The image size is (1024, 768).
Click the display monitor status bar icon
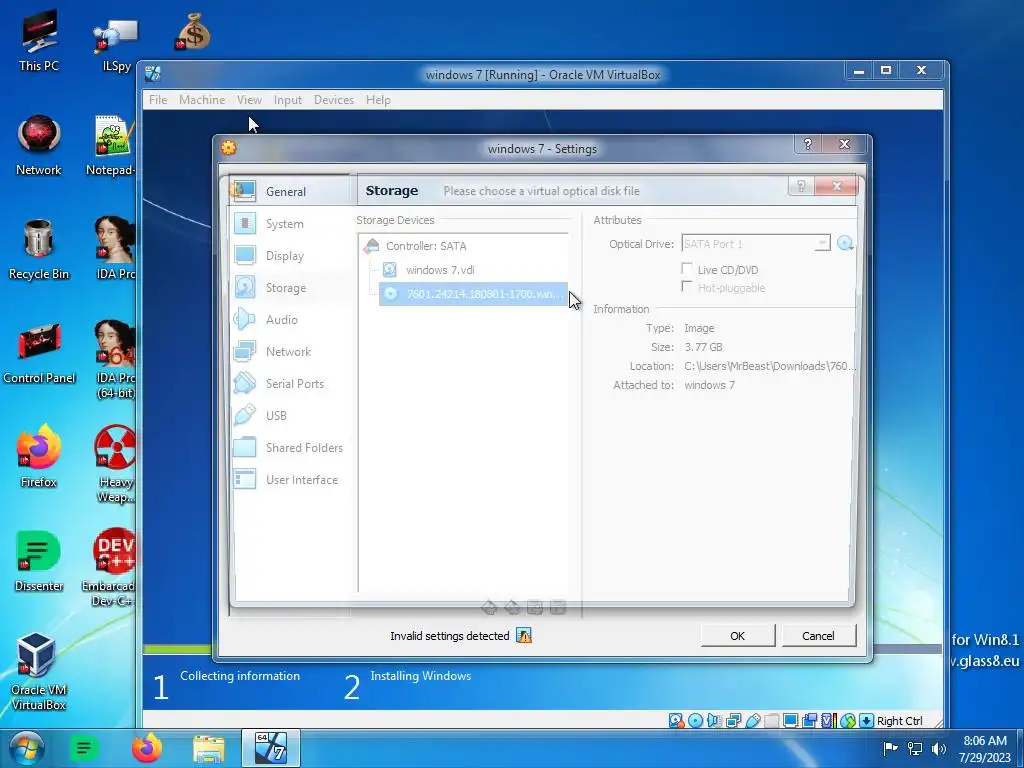click(x=791, y=720)
